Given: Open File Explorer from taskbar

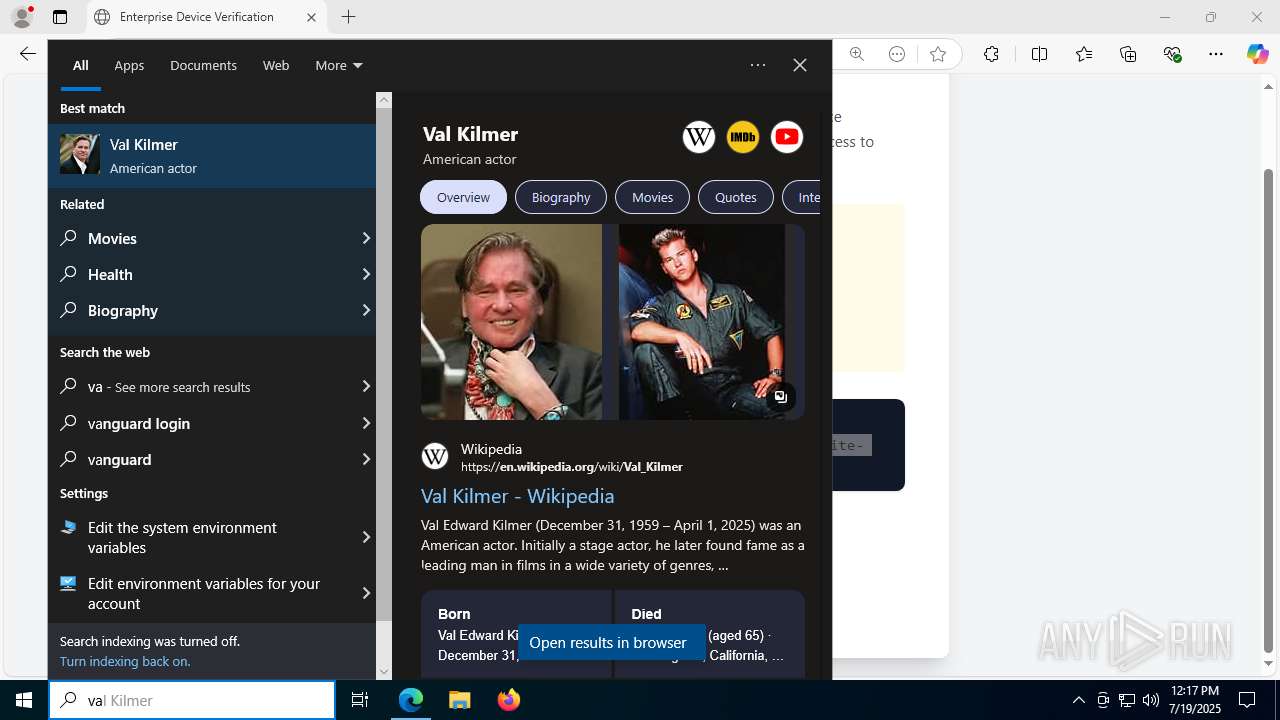Looking at the screenshot, I should [x=459, y=700].
